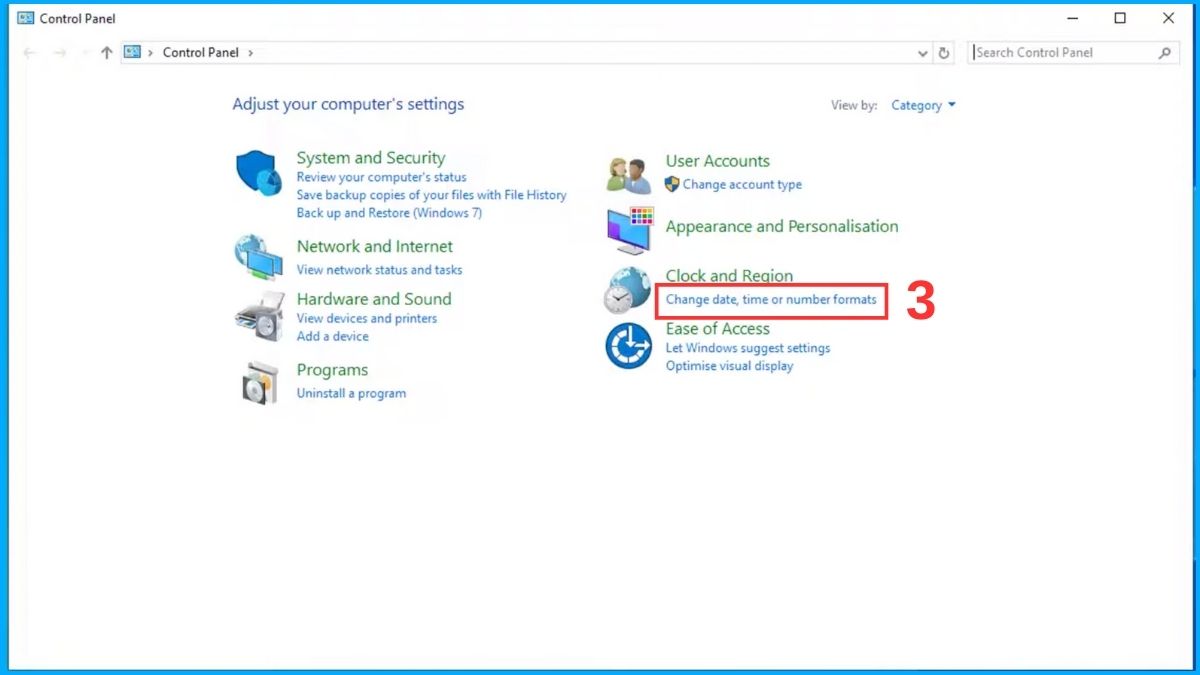Click the search magnifier icon
Viewport: 1200px width, 675px height.
point(1165,53)
